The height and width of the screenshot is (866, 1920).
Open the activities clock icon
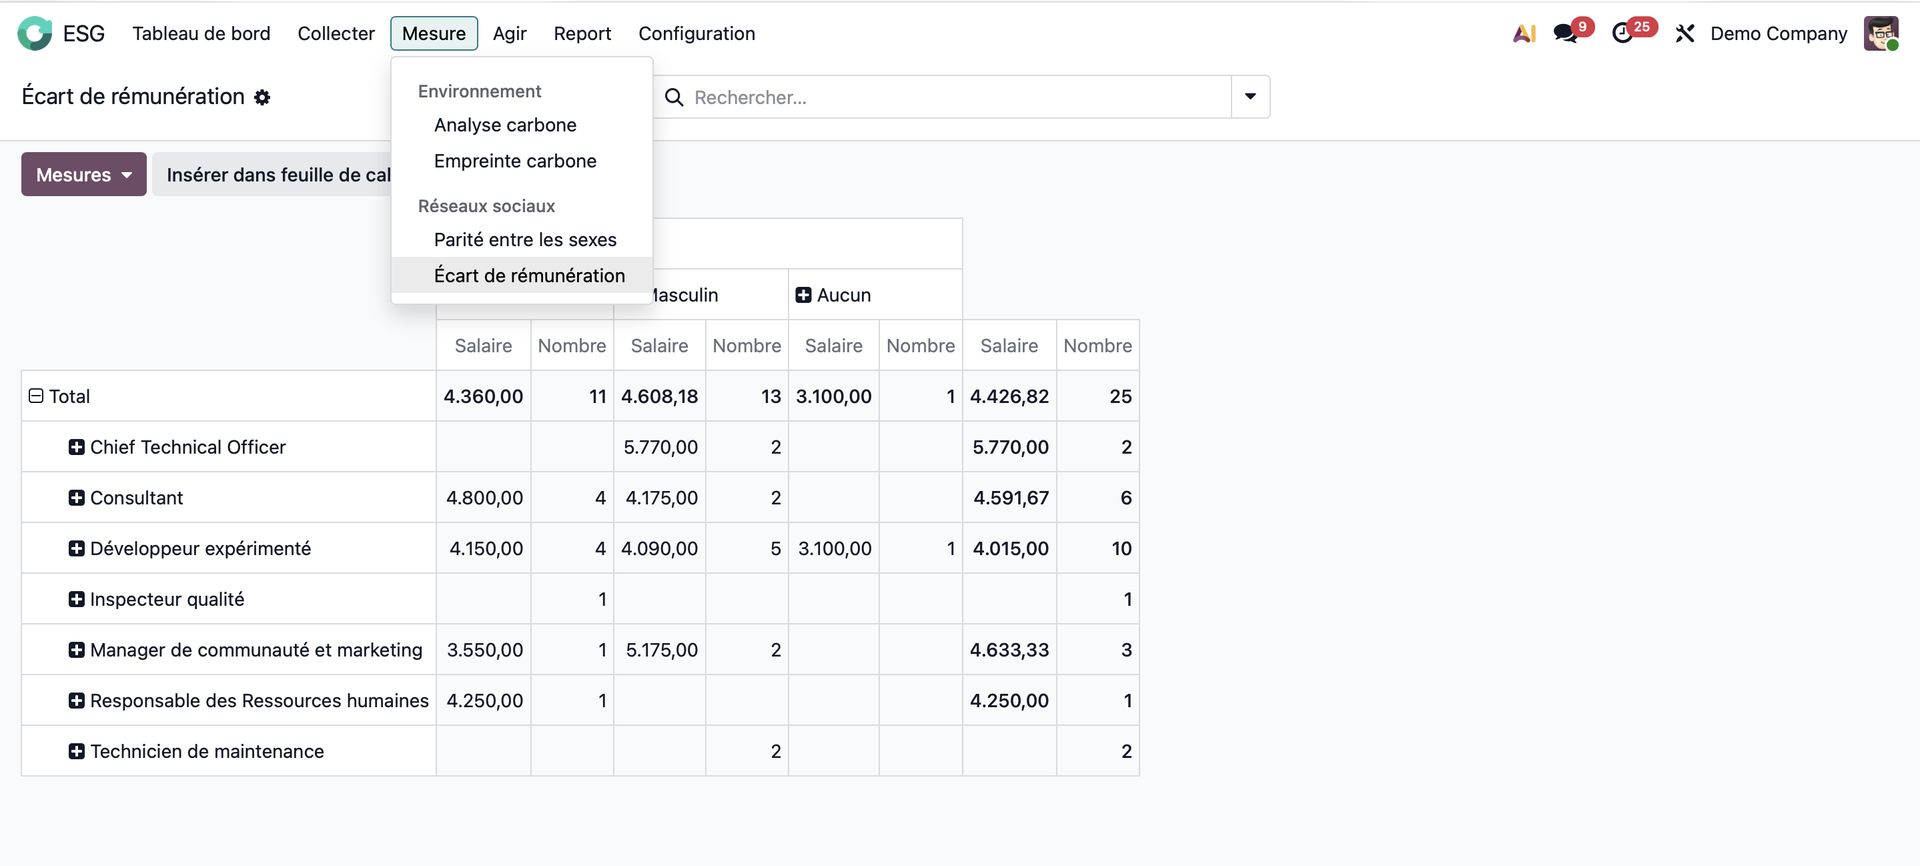(1623, 34)
